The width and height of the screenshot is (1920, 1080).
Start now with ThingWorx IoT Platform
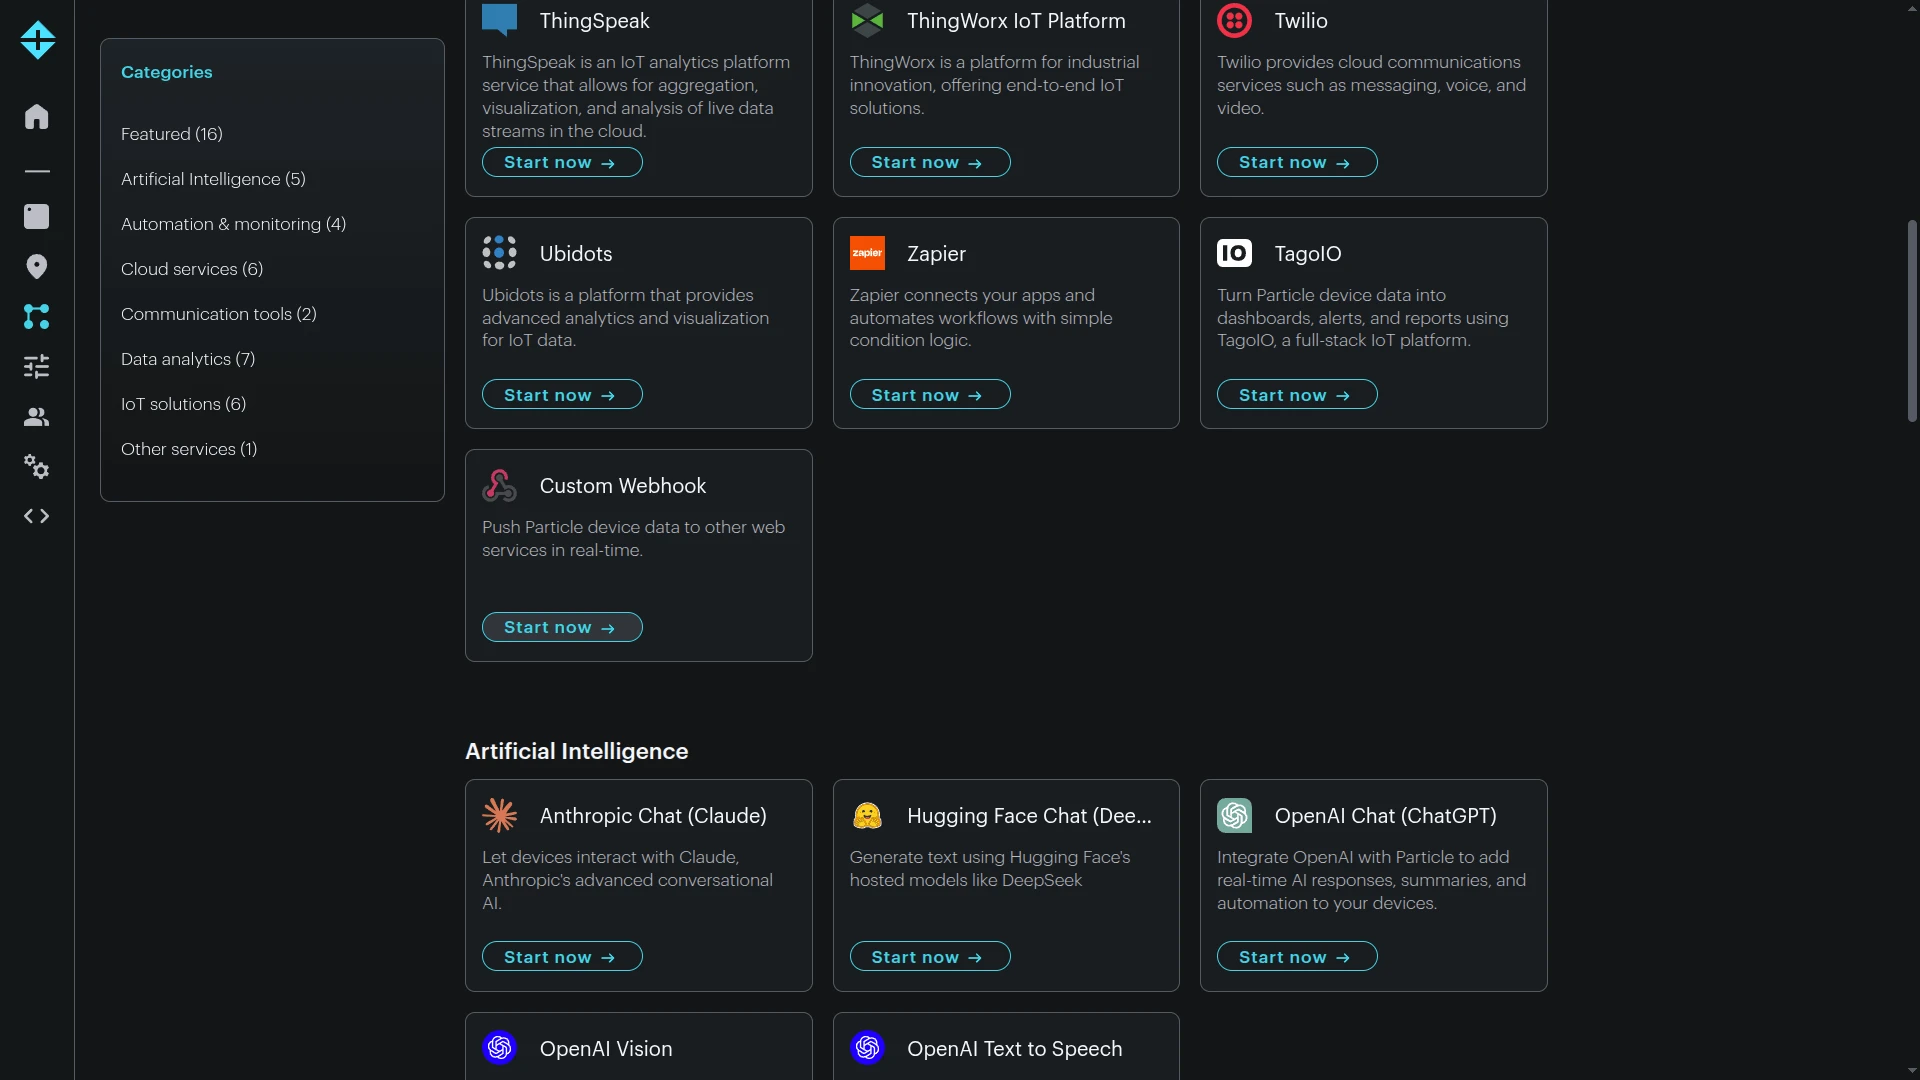[x=930, y=162]
